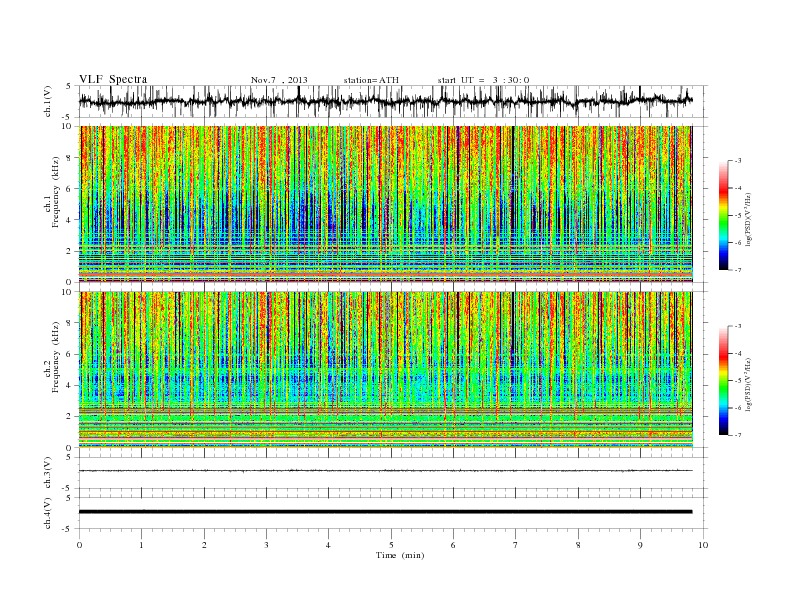
Task: Click the 4 kHz tick on ch.2 spectrogram
Action: (70, 385)
